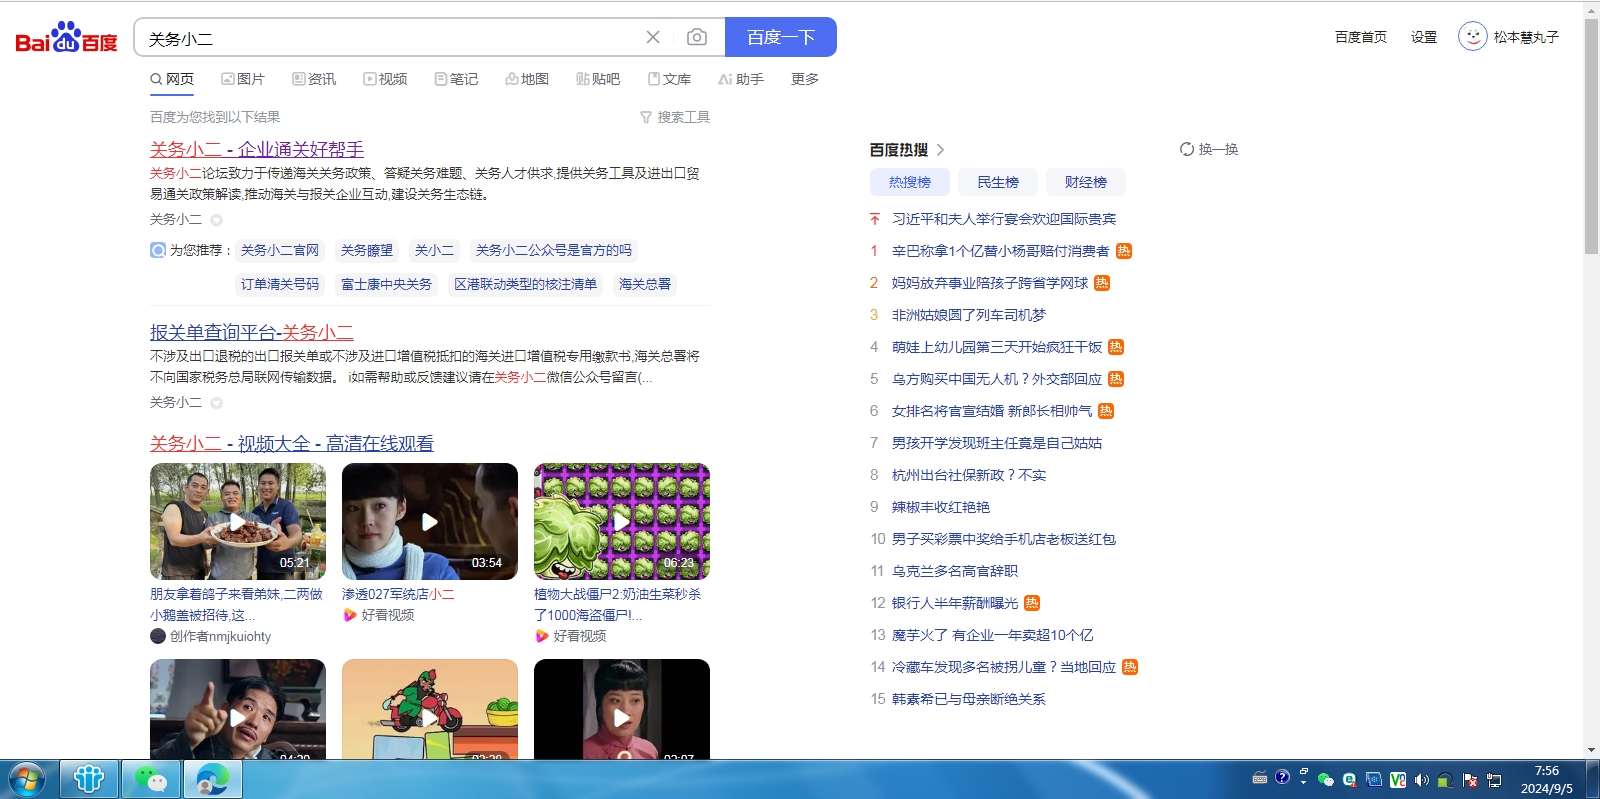Go to 百度首页
Image resolution: width=1600 pixels, height=799 pixels.
coord(1361,37)
